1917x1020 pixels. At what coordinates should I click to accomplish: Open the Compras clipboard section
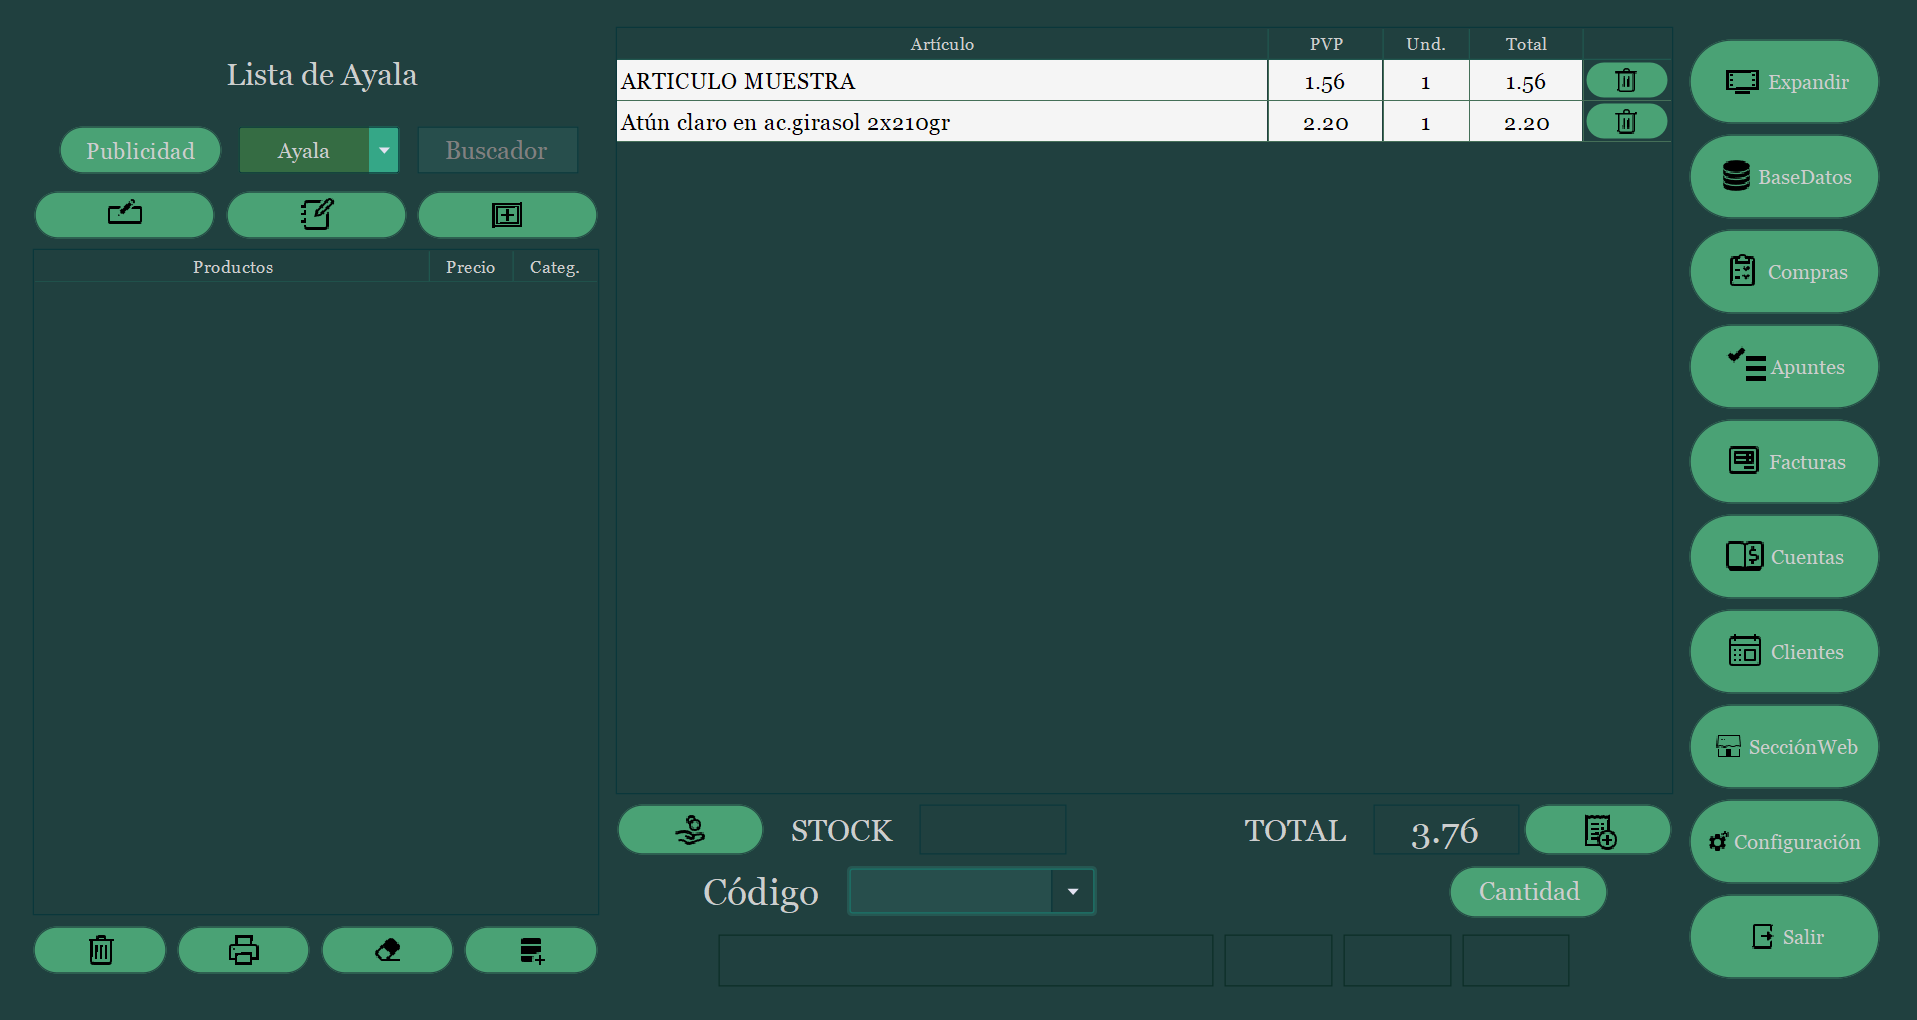click(1784, 272)
